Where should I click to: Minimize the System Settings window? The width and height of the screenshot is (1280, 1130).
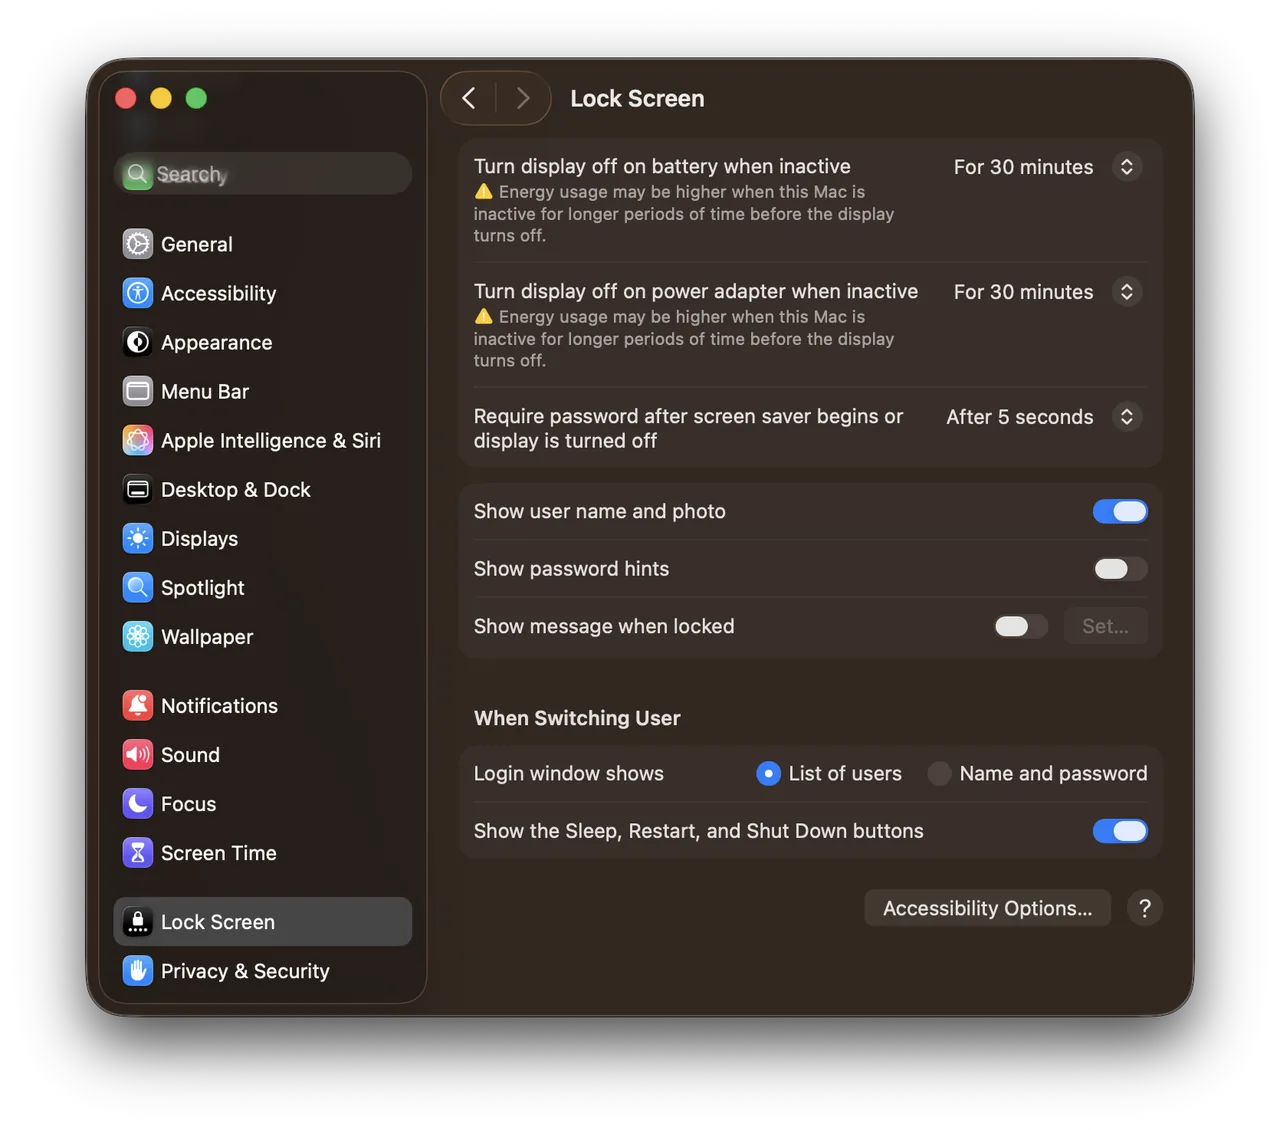(161, 98)
